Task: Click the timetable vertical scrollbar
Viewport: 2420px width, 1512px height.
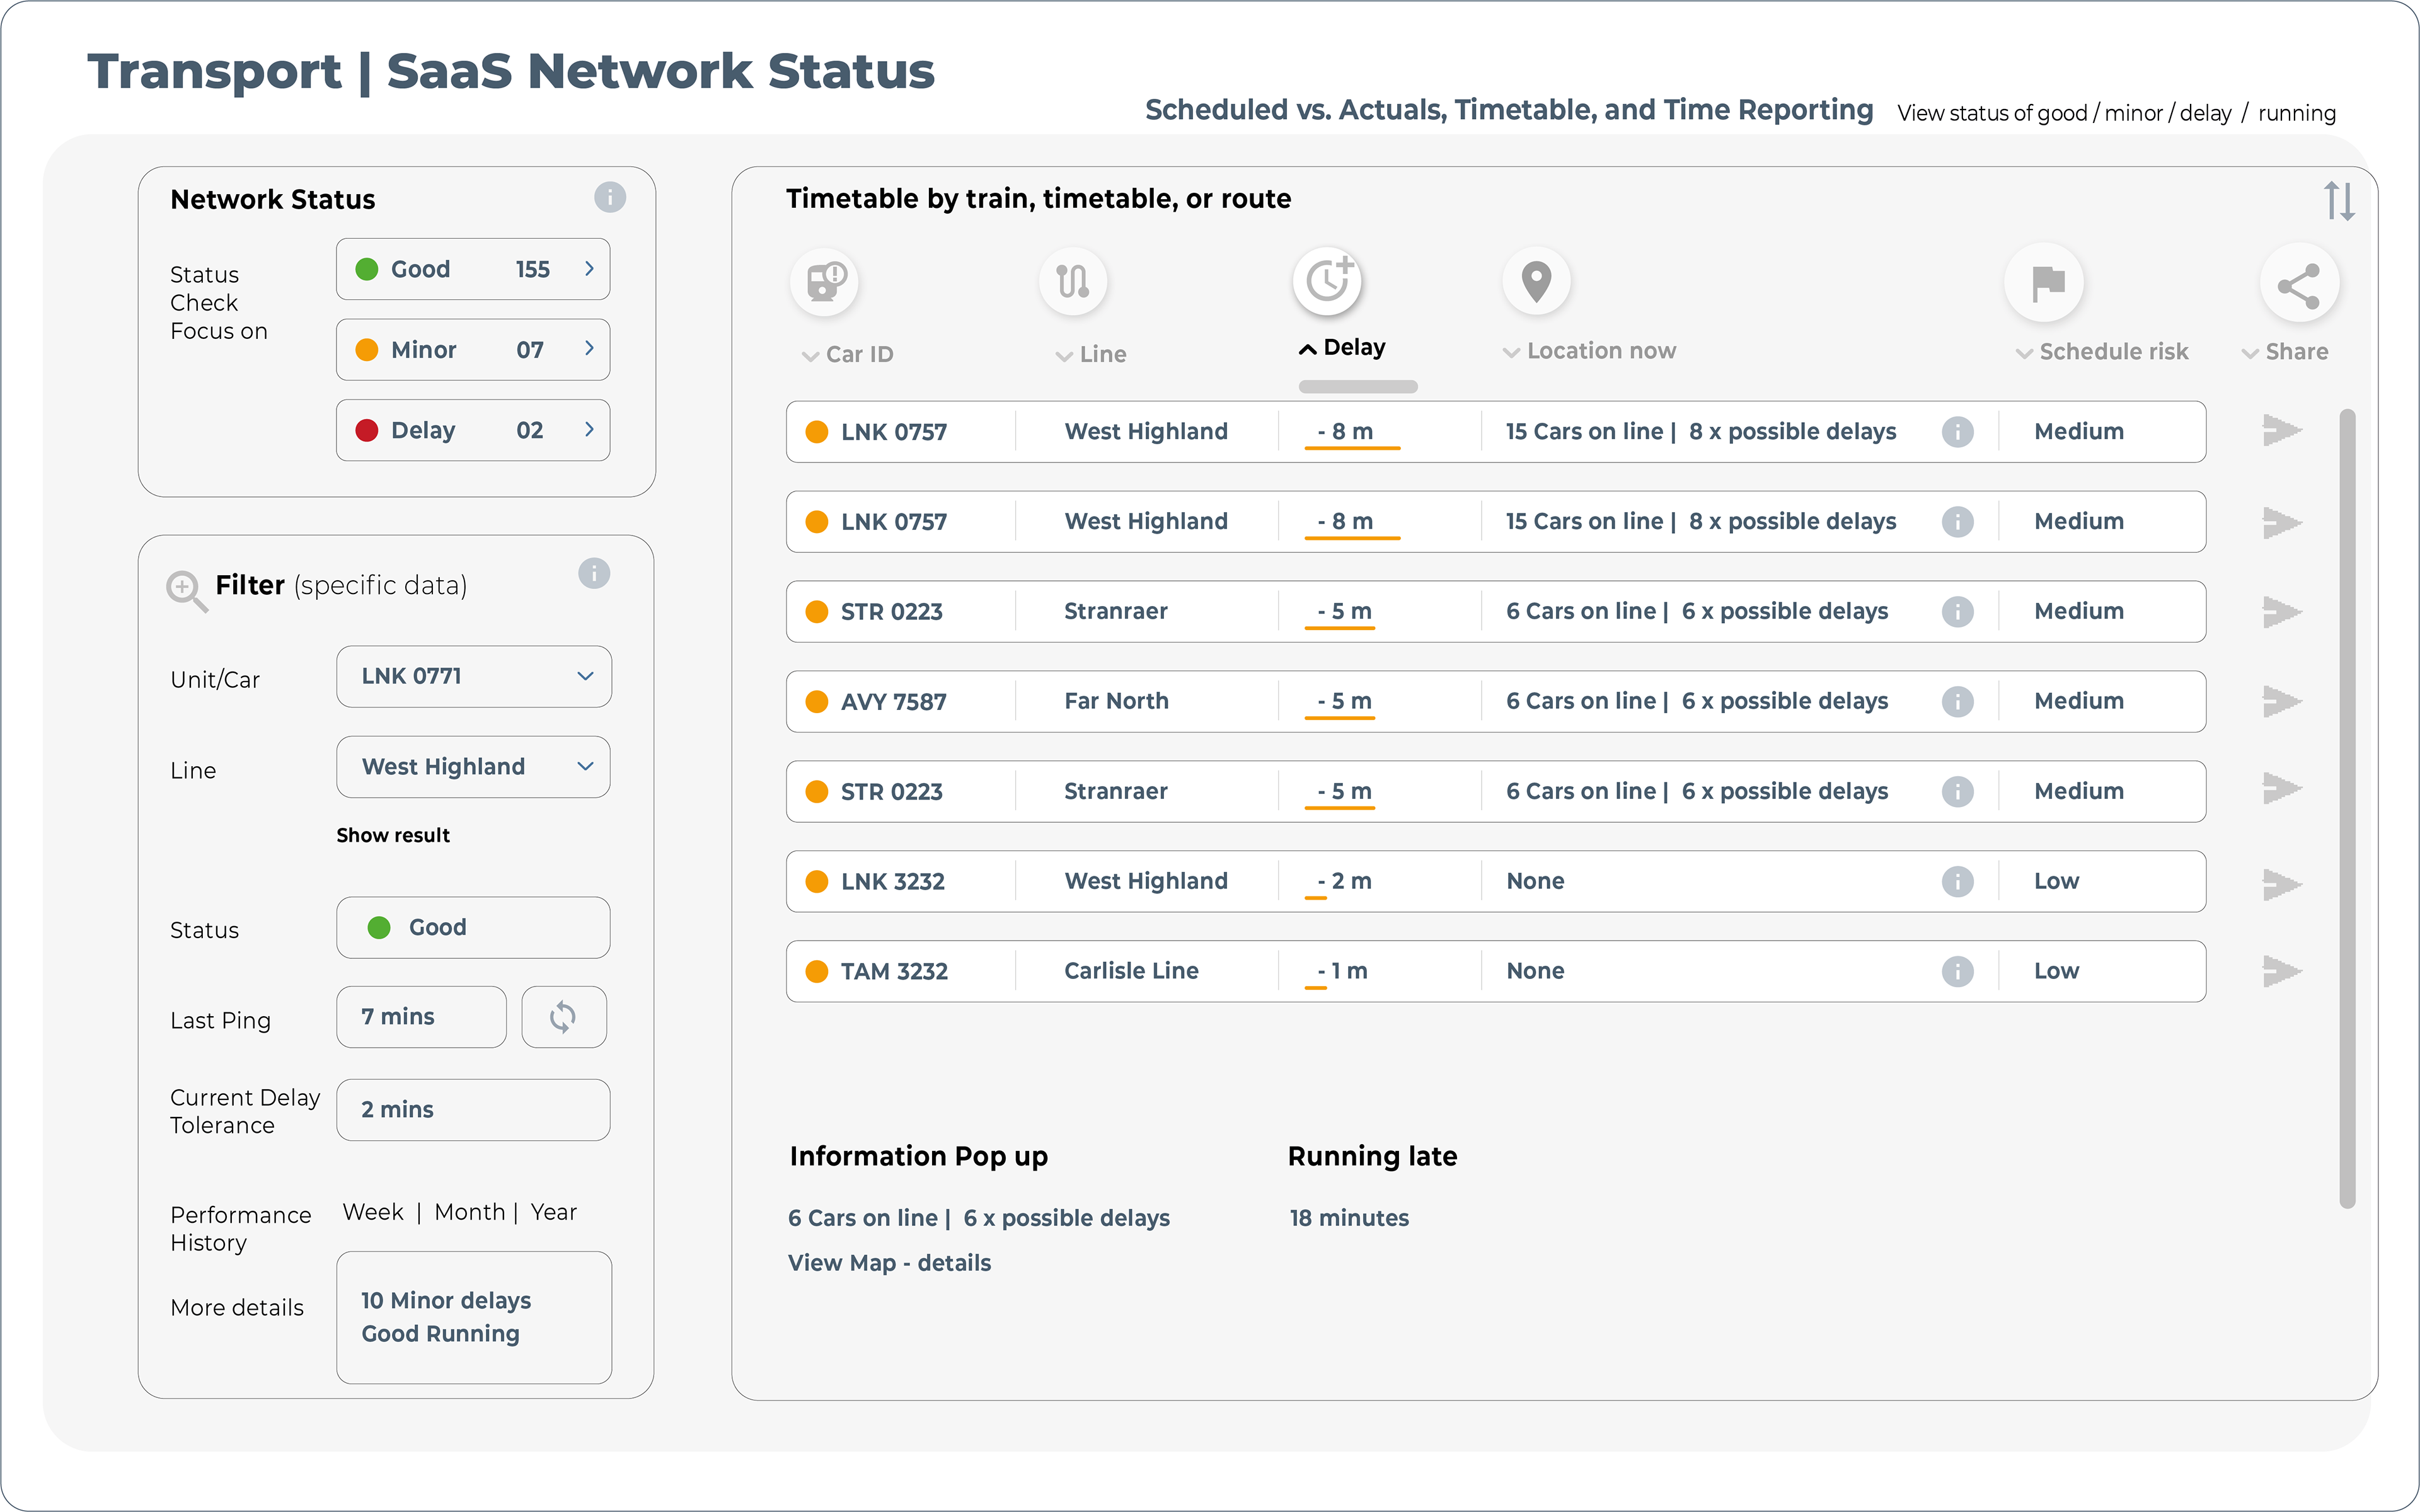Action: 2347,808
